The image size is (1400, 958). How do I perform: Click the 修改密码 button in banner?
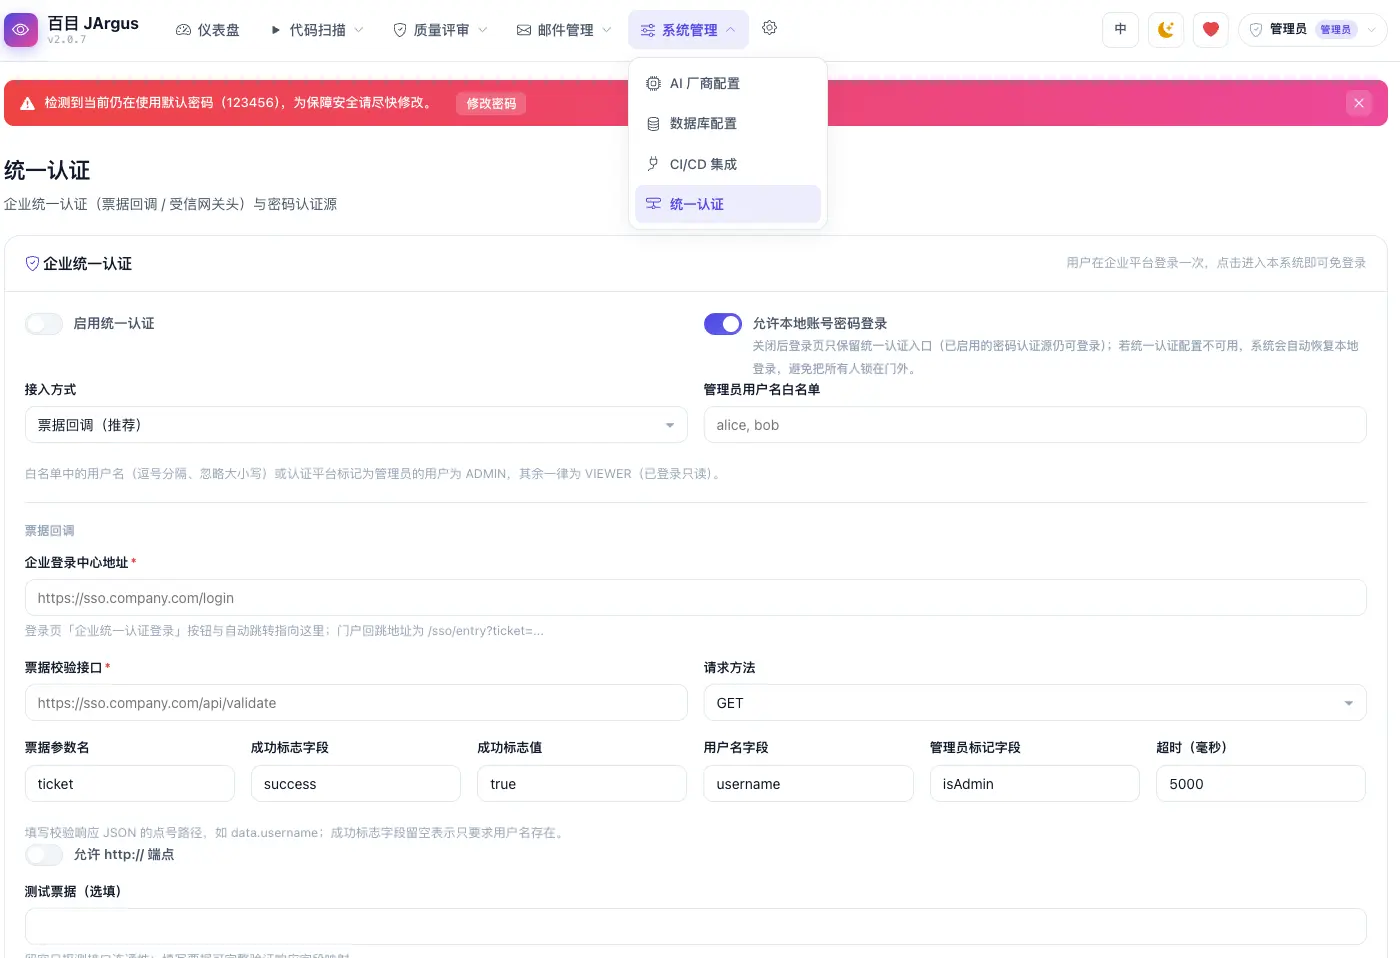tap(491, 103)
